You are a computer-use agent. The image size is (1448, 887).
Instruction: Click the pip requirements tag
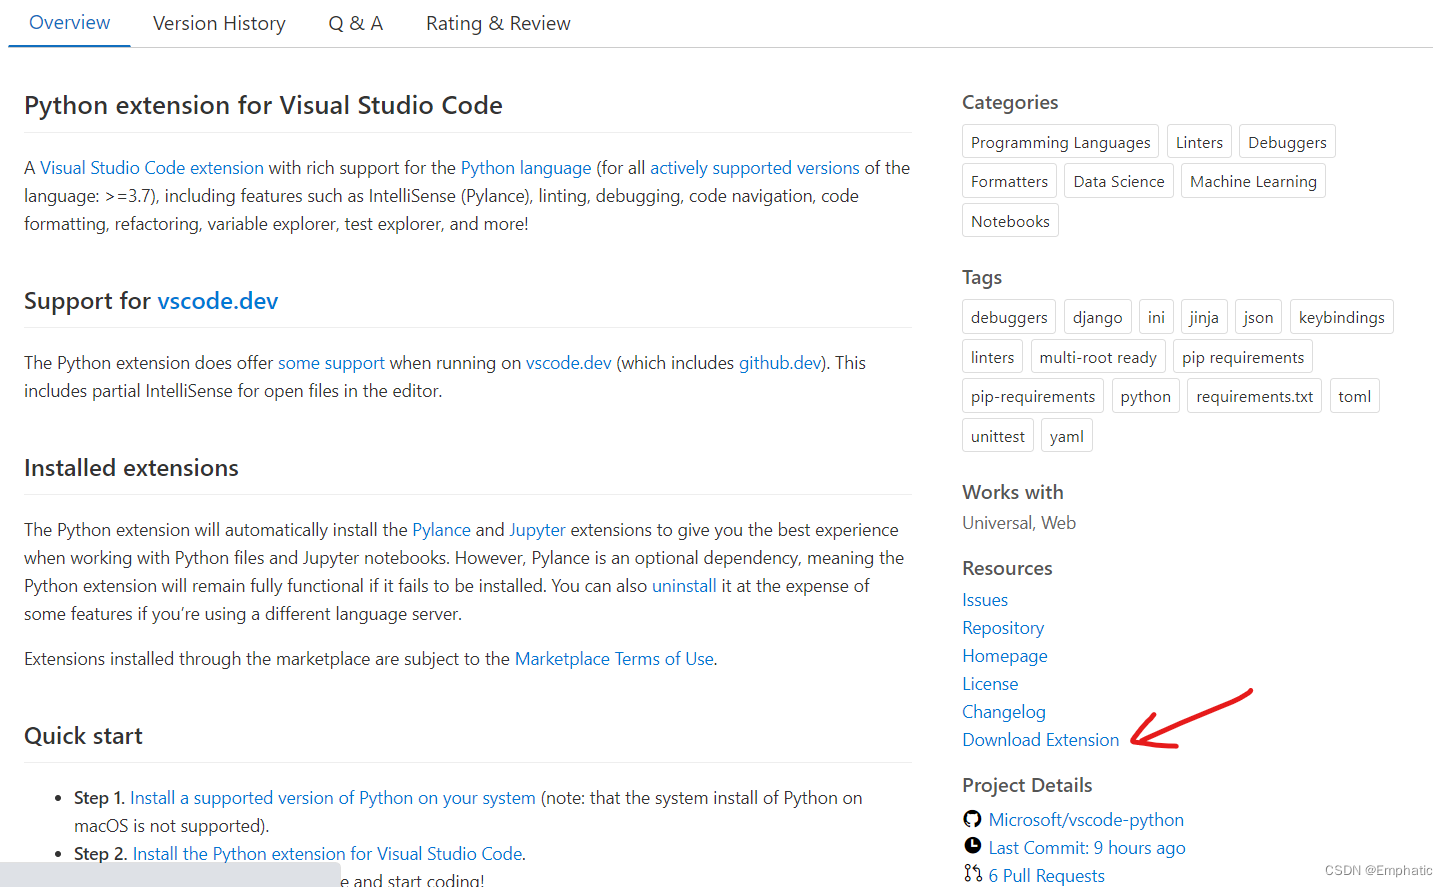tap(1243, 357)
